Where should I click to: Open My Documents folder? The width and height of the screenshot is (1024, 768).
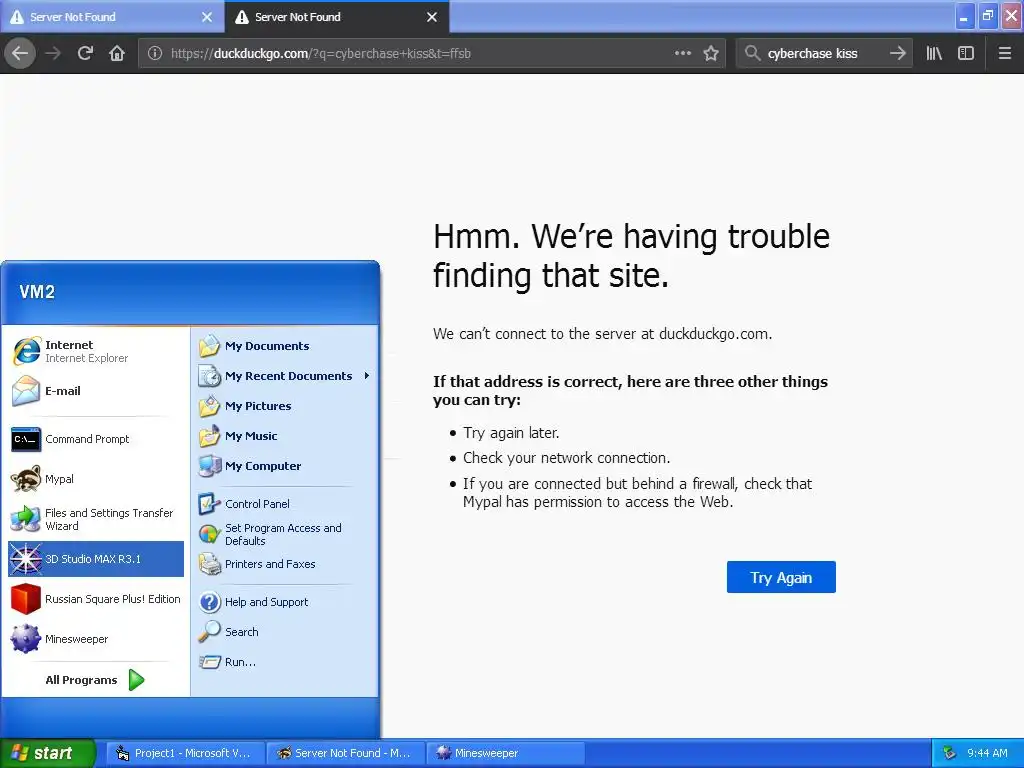point(284,346)
